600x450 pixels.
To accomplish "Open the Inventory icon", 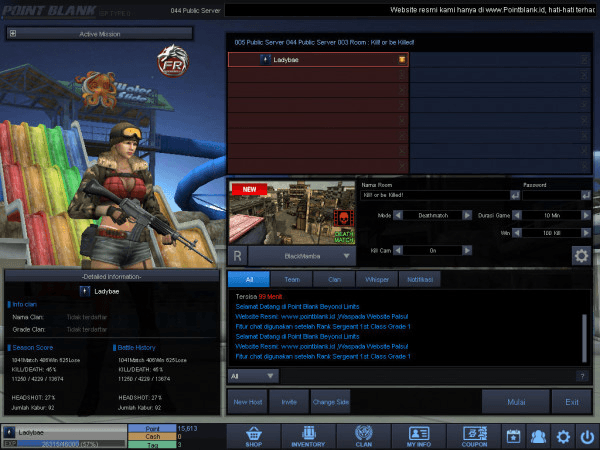I will pos(308,437).
